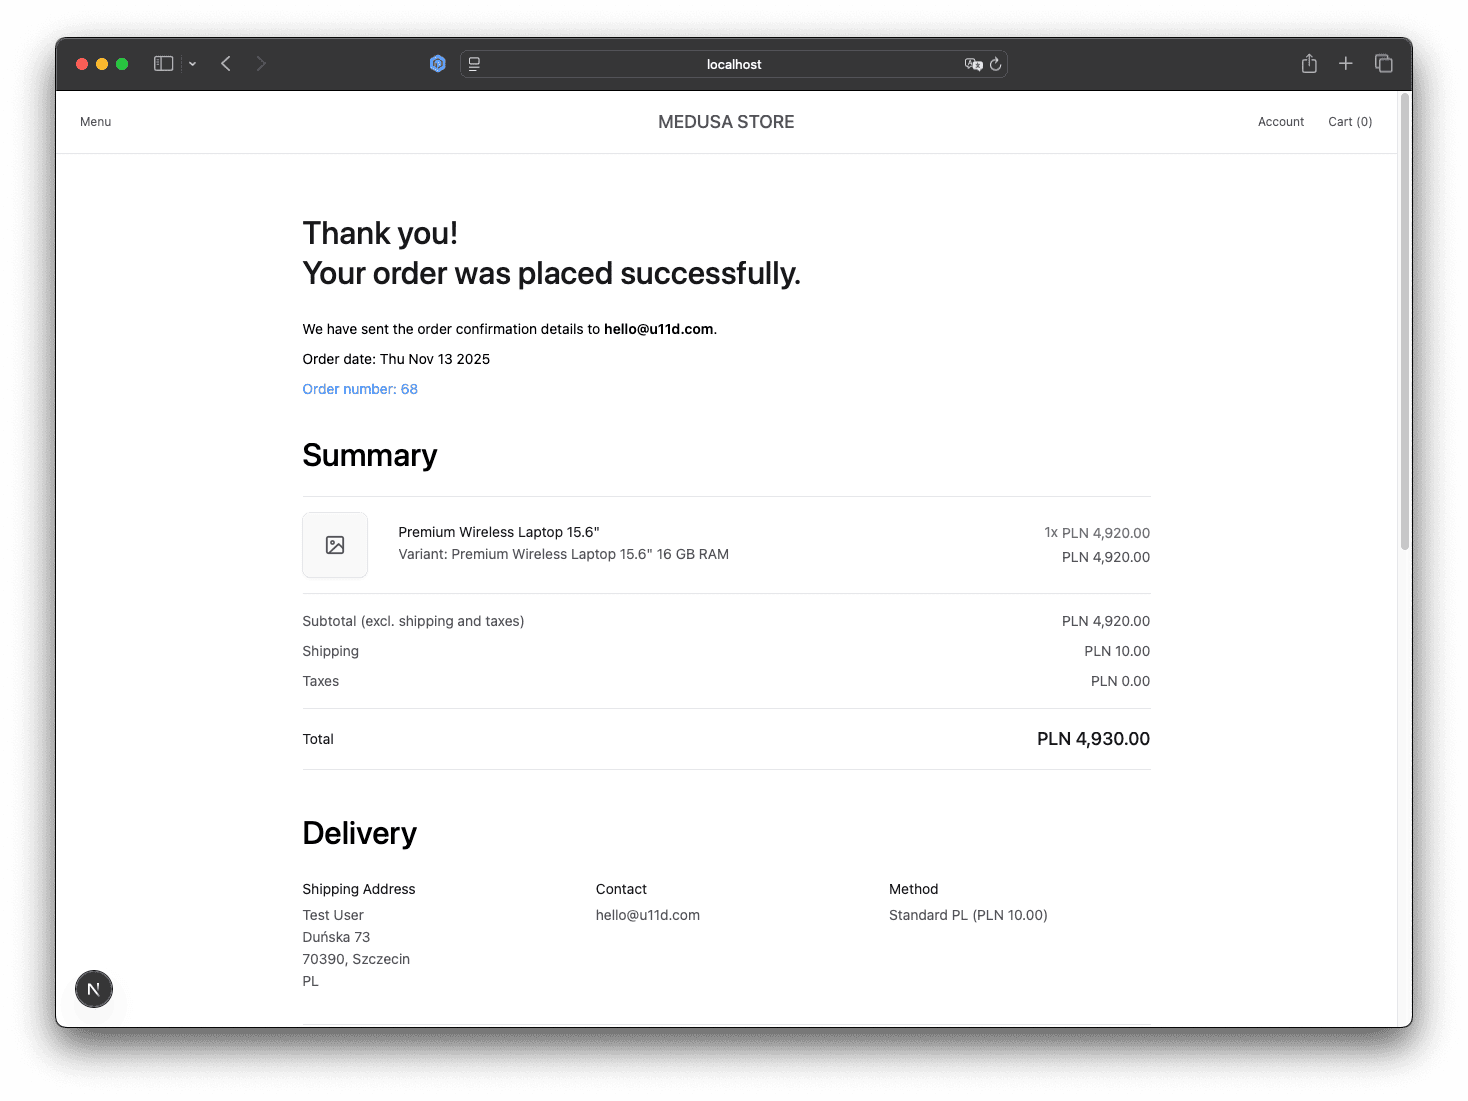Screen dimensions: 1468x1101
Task: Open the store Menu
Action: 96,122
